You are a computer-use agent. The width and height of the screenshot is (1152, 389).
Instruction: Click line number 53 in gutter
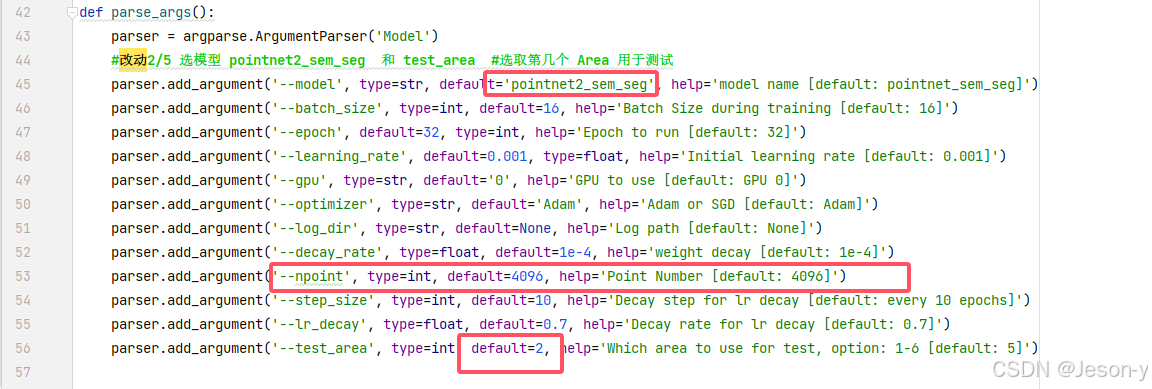click(22, 276)
